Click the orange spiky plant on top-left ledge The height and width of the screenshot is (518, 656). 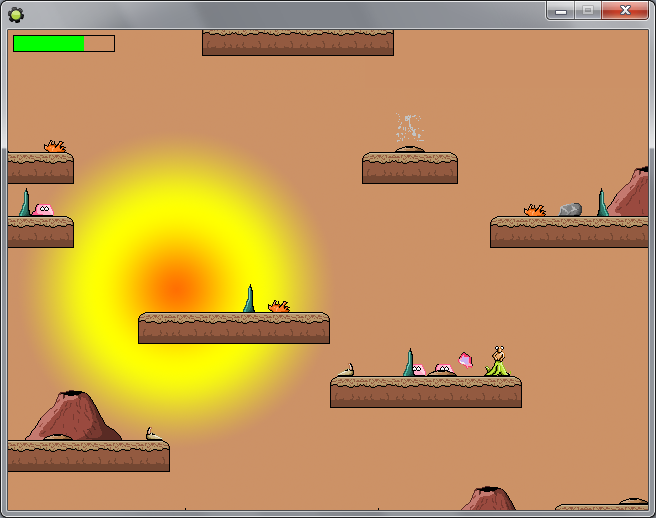tap(55, 146)
